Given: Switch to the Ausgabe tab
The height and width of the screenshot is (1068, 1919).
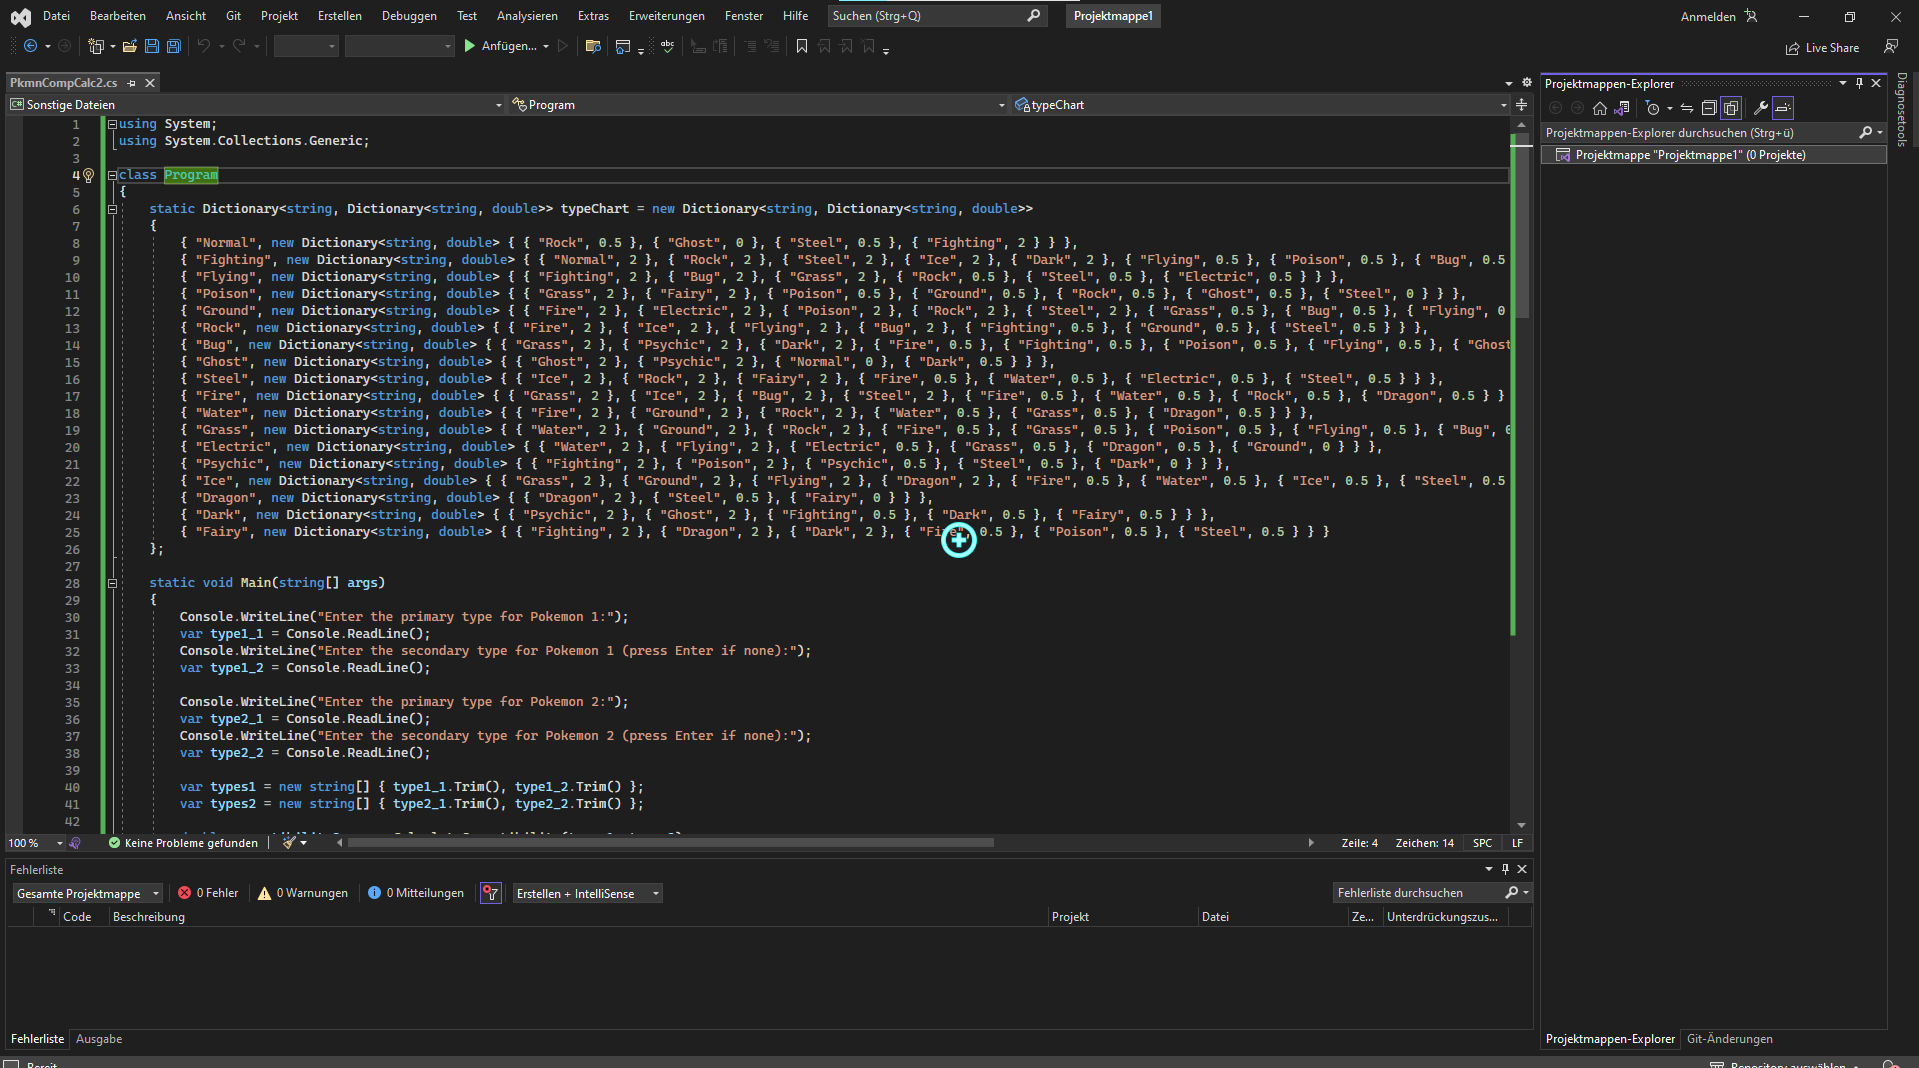Looking at the screenshot, I should tap(99, 1039).
